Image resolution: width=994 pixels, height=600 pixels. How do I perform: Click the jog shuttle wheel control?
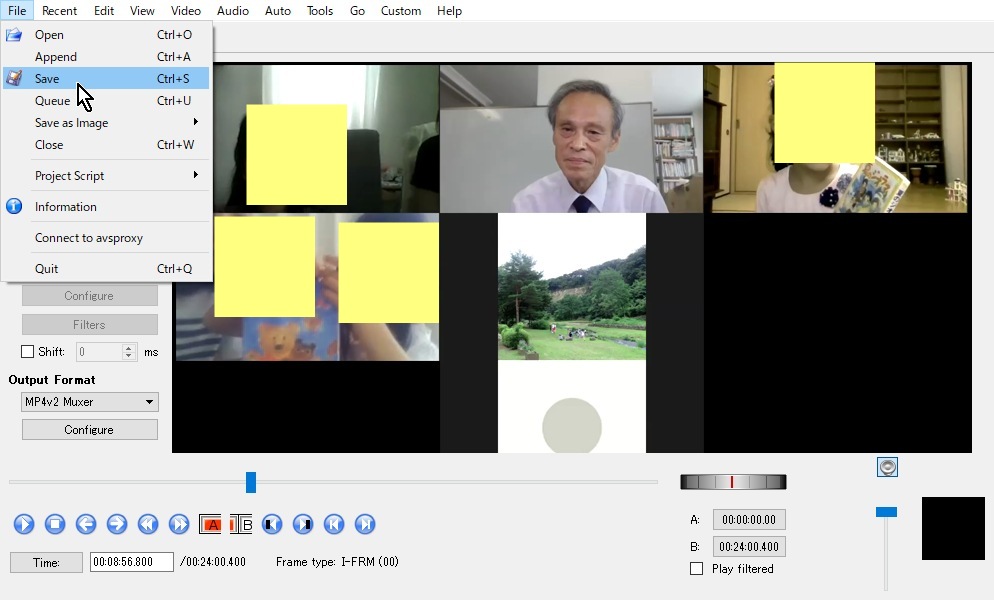click(x=733, y=482)
